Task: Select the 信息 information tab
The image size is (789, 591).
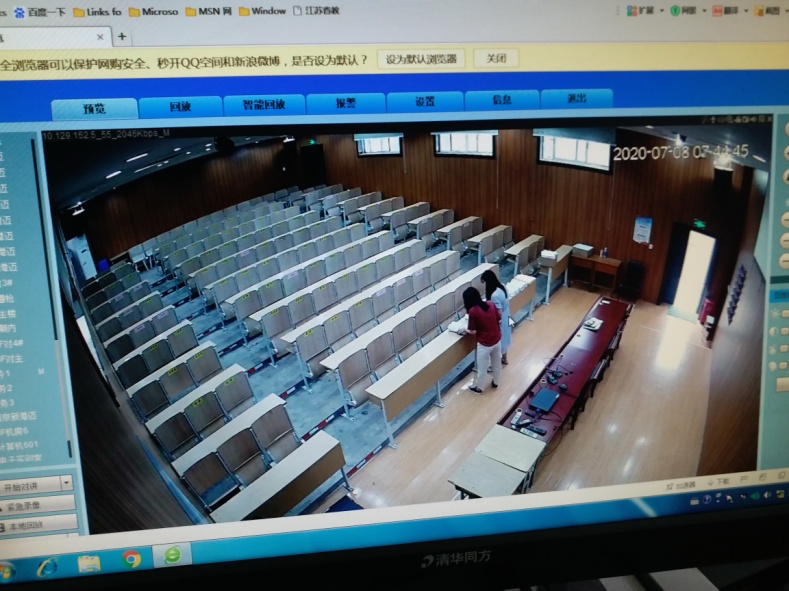Action: [x=502, y=100]
